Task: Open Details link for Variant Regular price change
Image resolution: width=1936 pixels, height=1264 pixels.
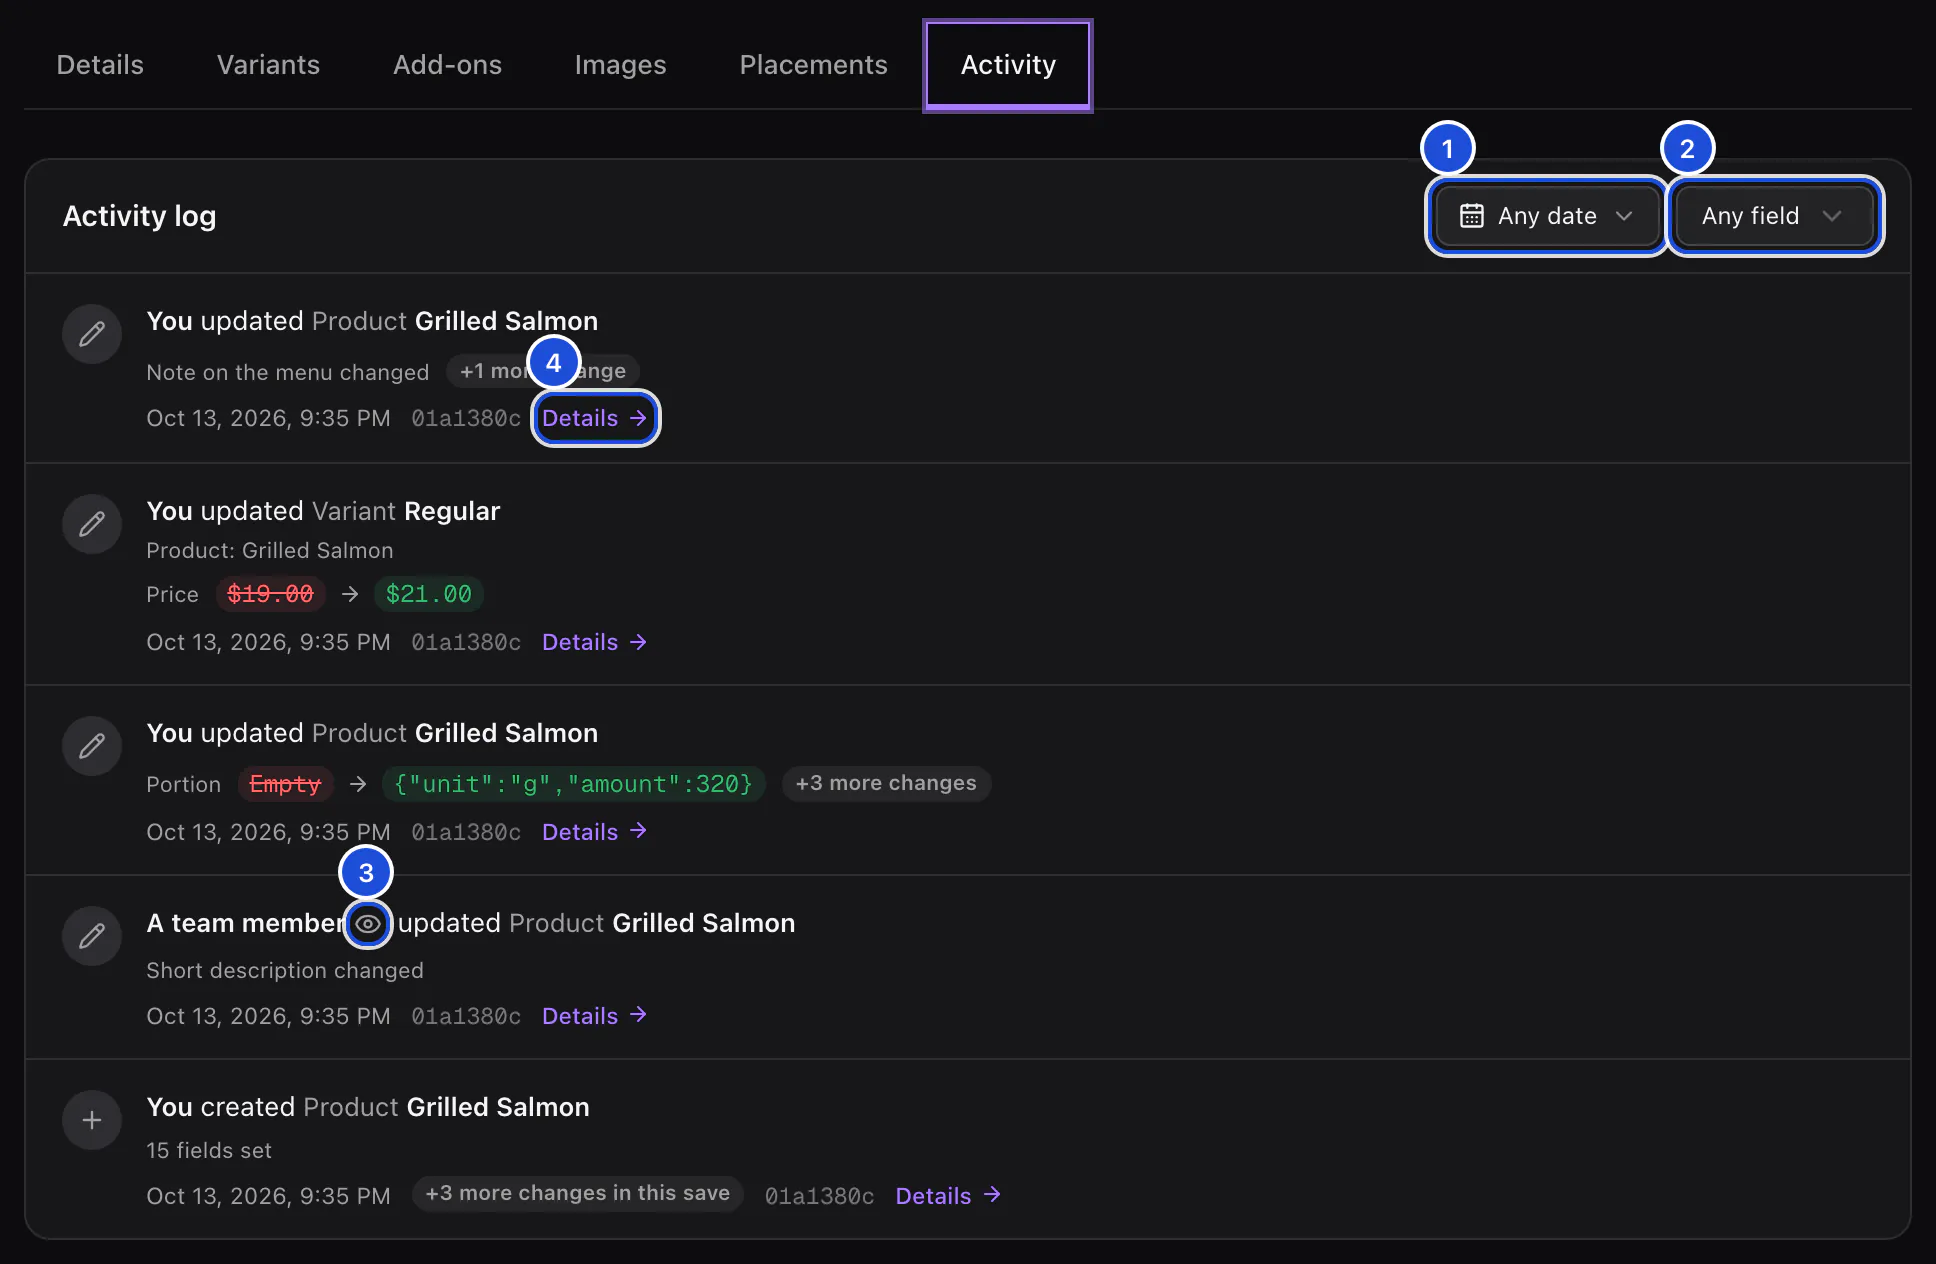Action: 594,642
